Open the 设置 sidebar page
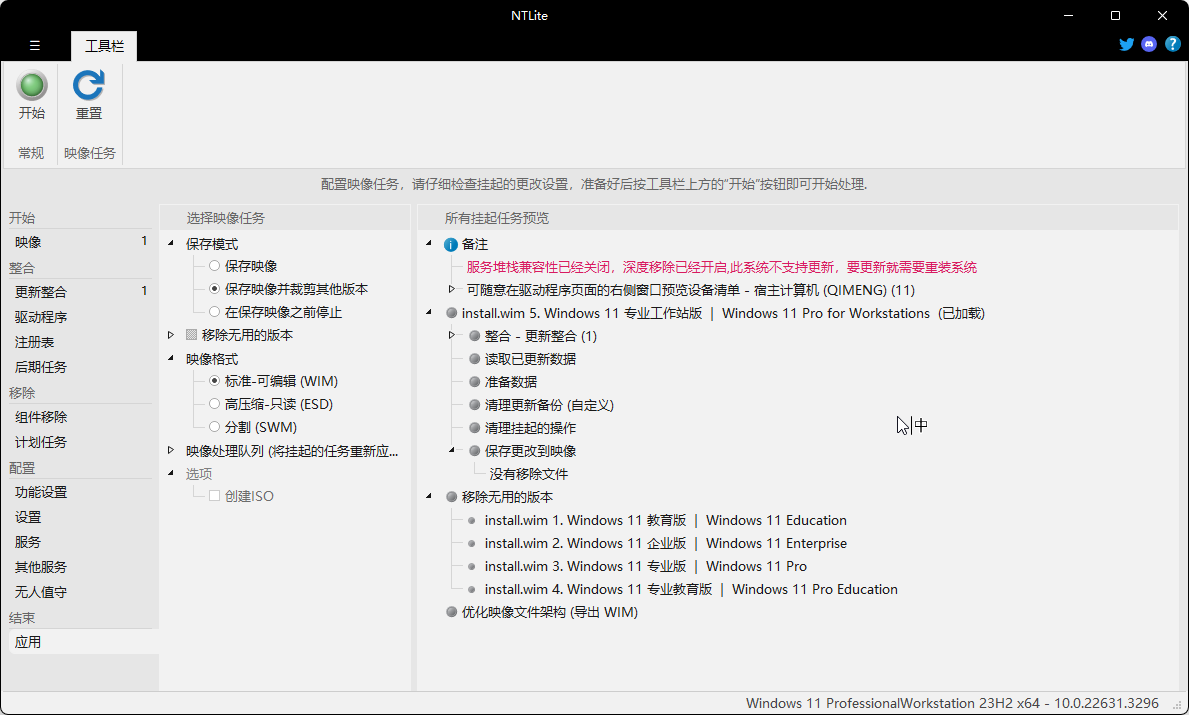This screenshot has width=1189, height=715. point(80,517)
